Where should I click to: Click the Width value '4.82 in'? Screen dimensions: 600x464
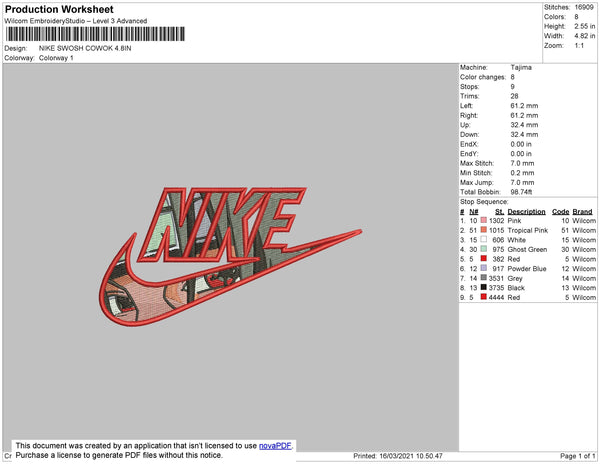pos(584,36)
